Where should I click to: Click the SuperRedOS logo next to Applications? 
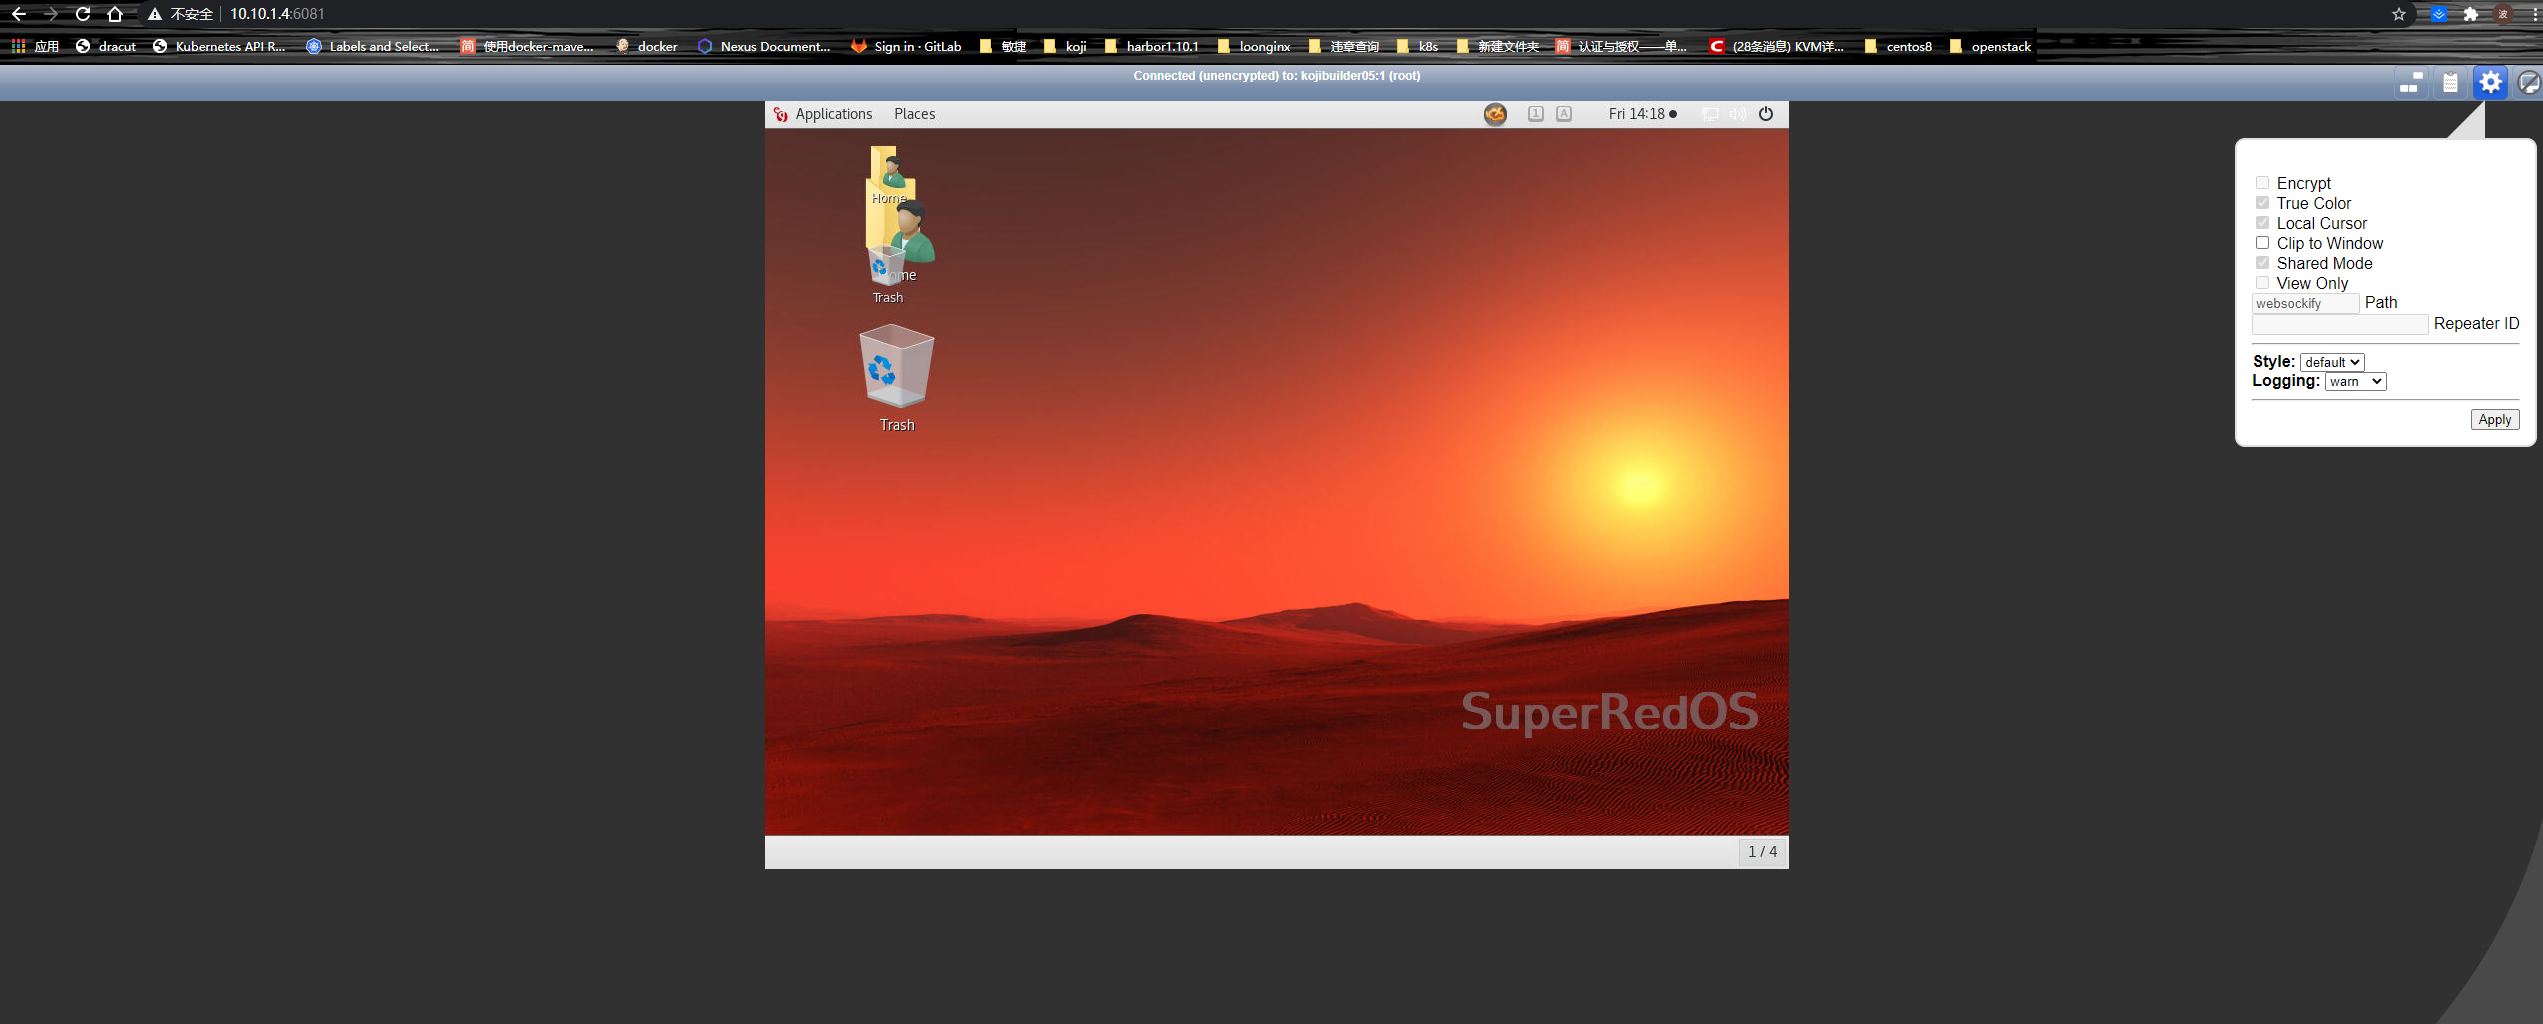pyautogui.click(x=781, y=114)
